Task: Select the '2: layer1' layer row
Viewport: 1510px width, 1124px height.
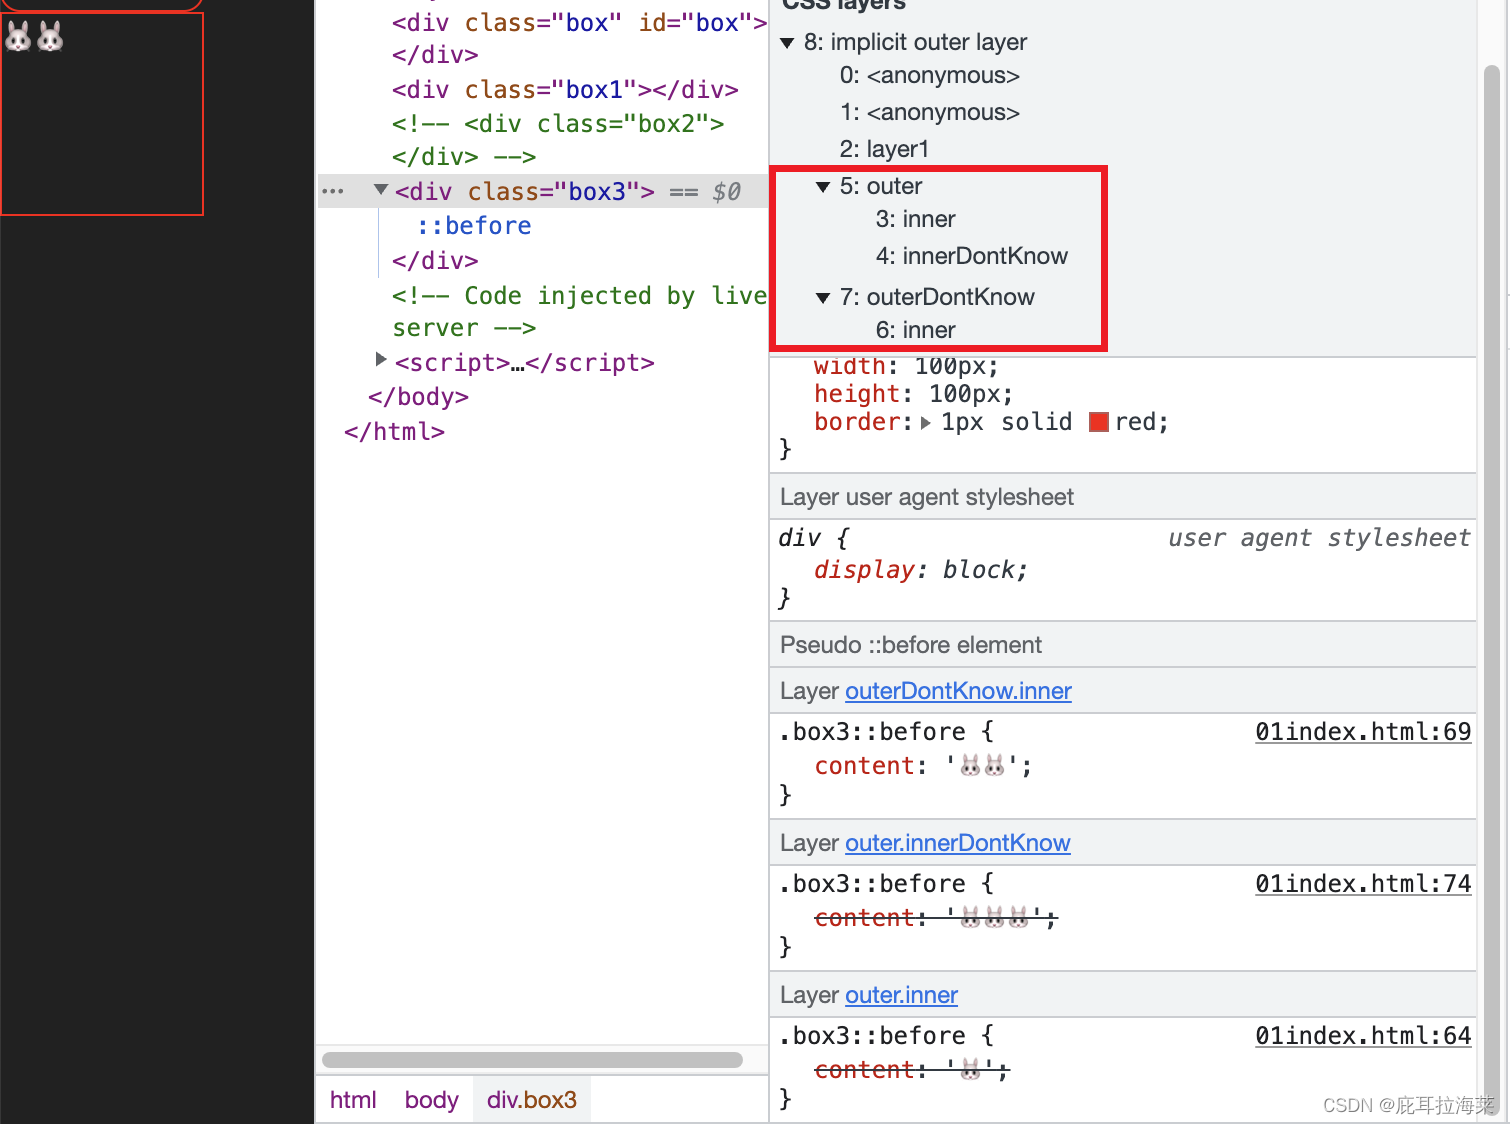Action: [x=885, y=149]
